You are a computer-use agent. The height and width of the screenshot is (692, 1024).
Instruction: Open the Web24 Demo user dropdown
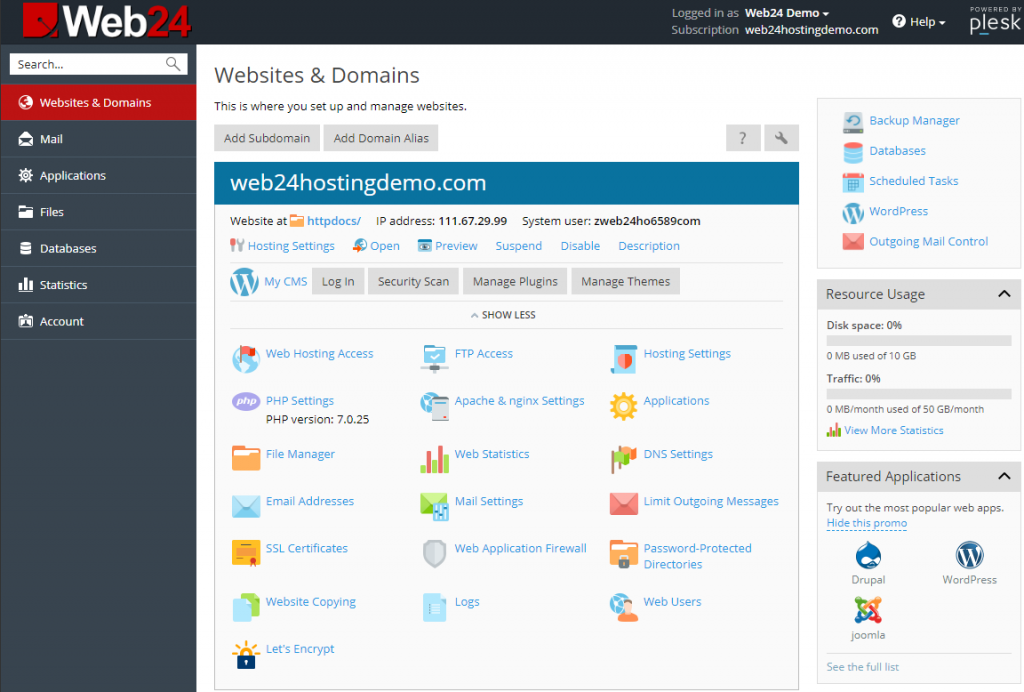click(786, 13)
